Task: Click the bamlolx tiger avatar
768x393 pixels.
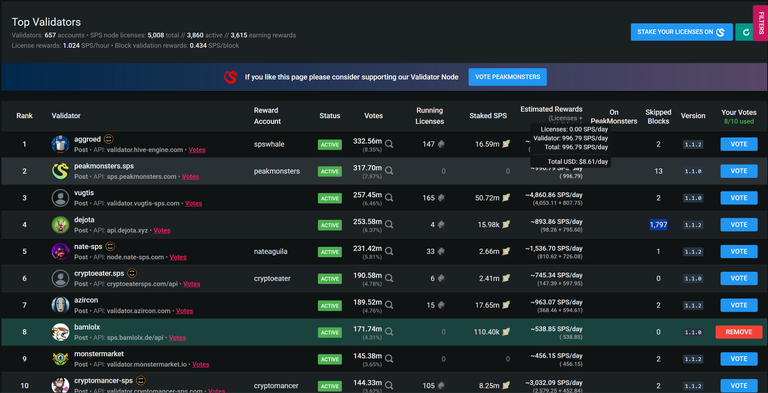Action: tap(60, 332)
